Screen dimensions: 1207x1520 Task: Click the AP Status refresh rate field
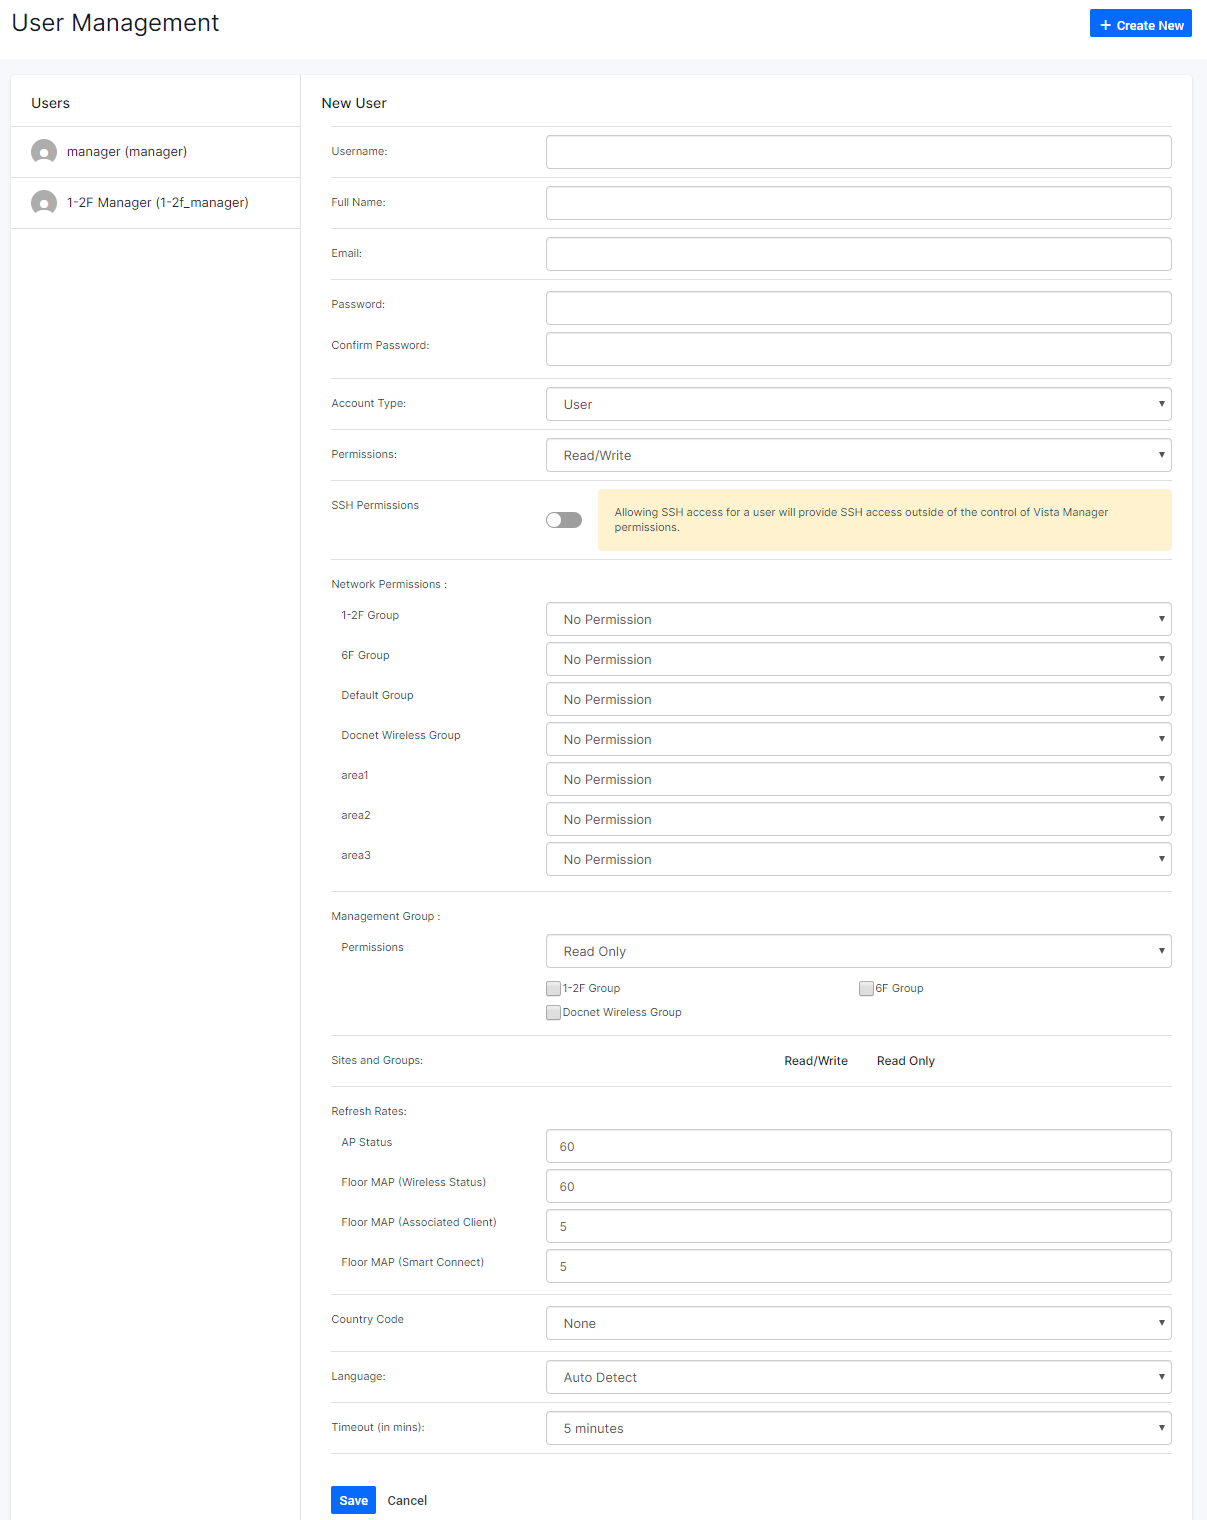[x=858, y=1146]
